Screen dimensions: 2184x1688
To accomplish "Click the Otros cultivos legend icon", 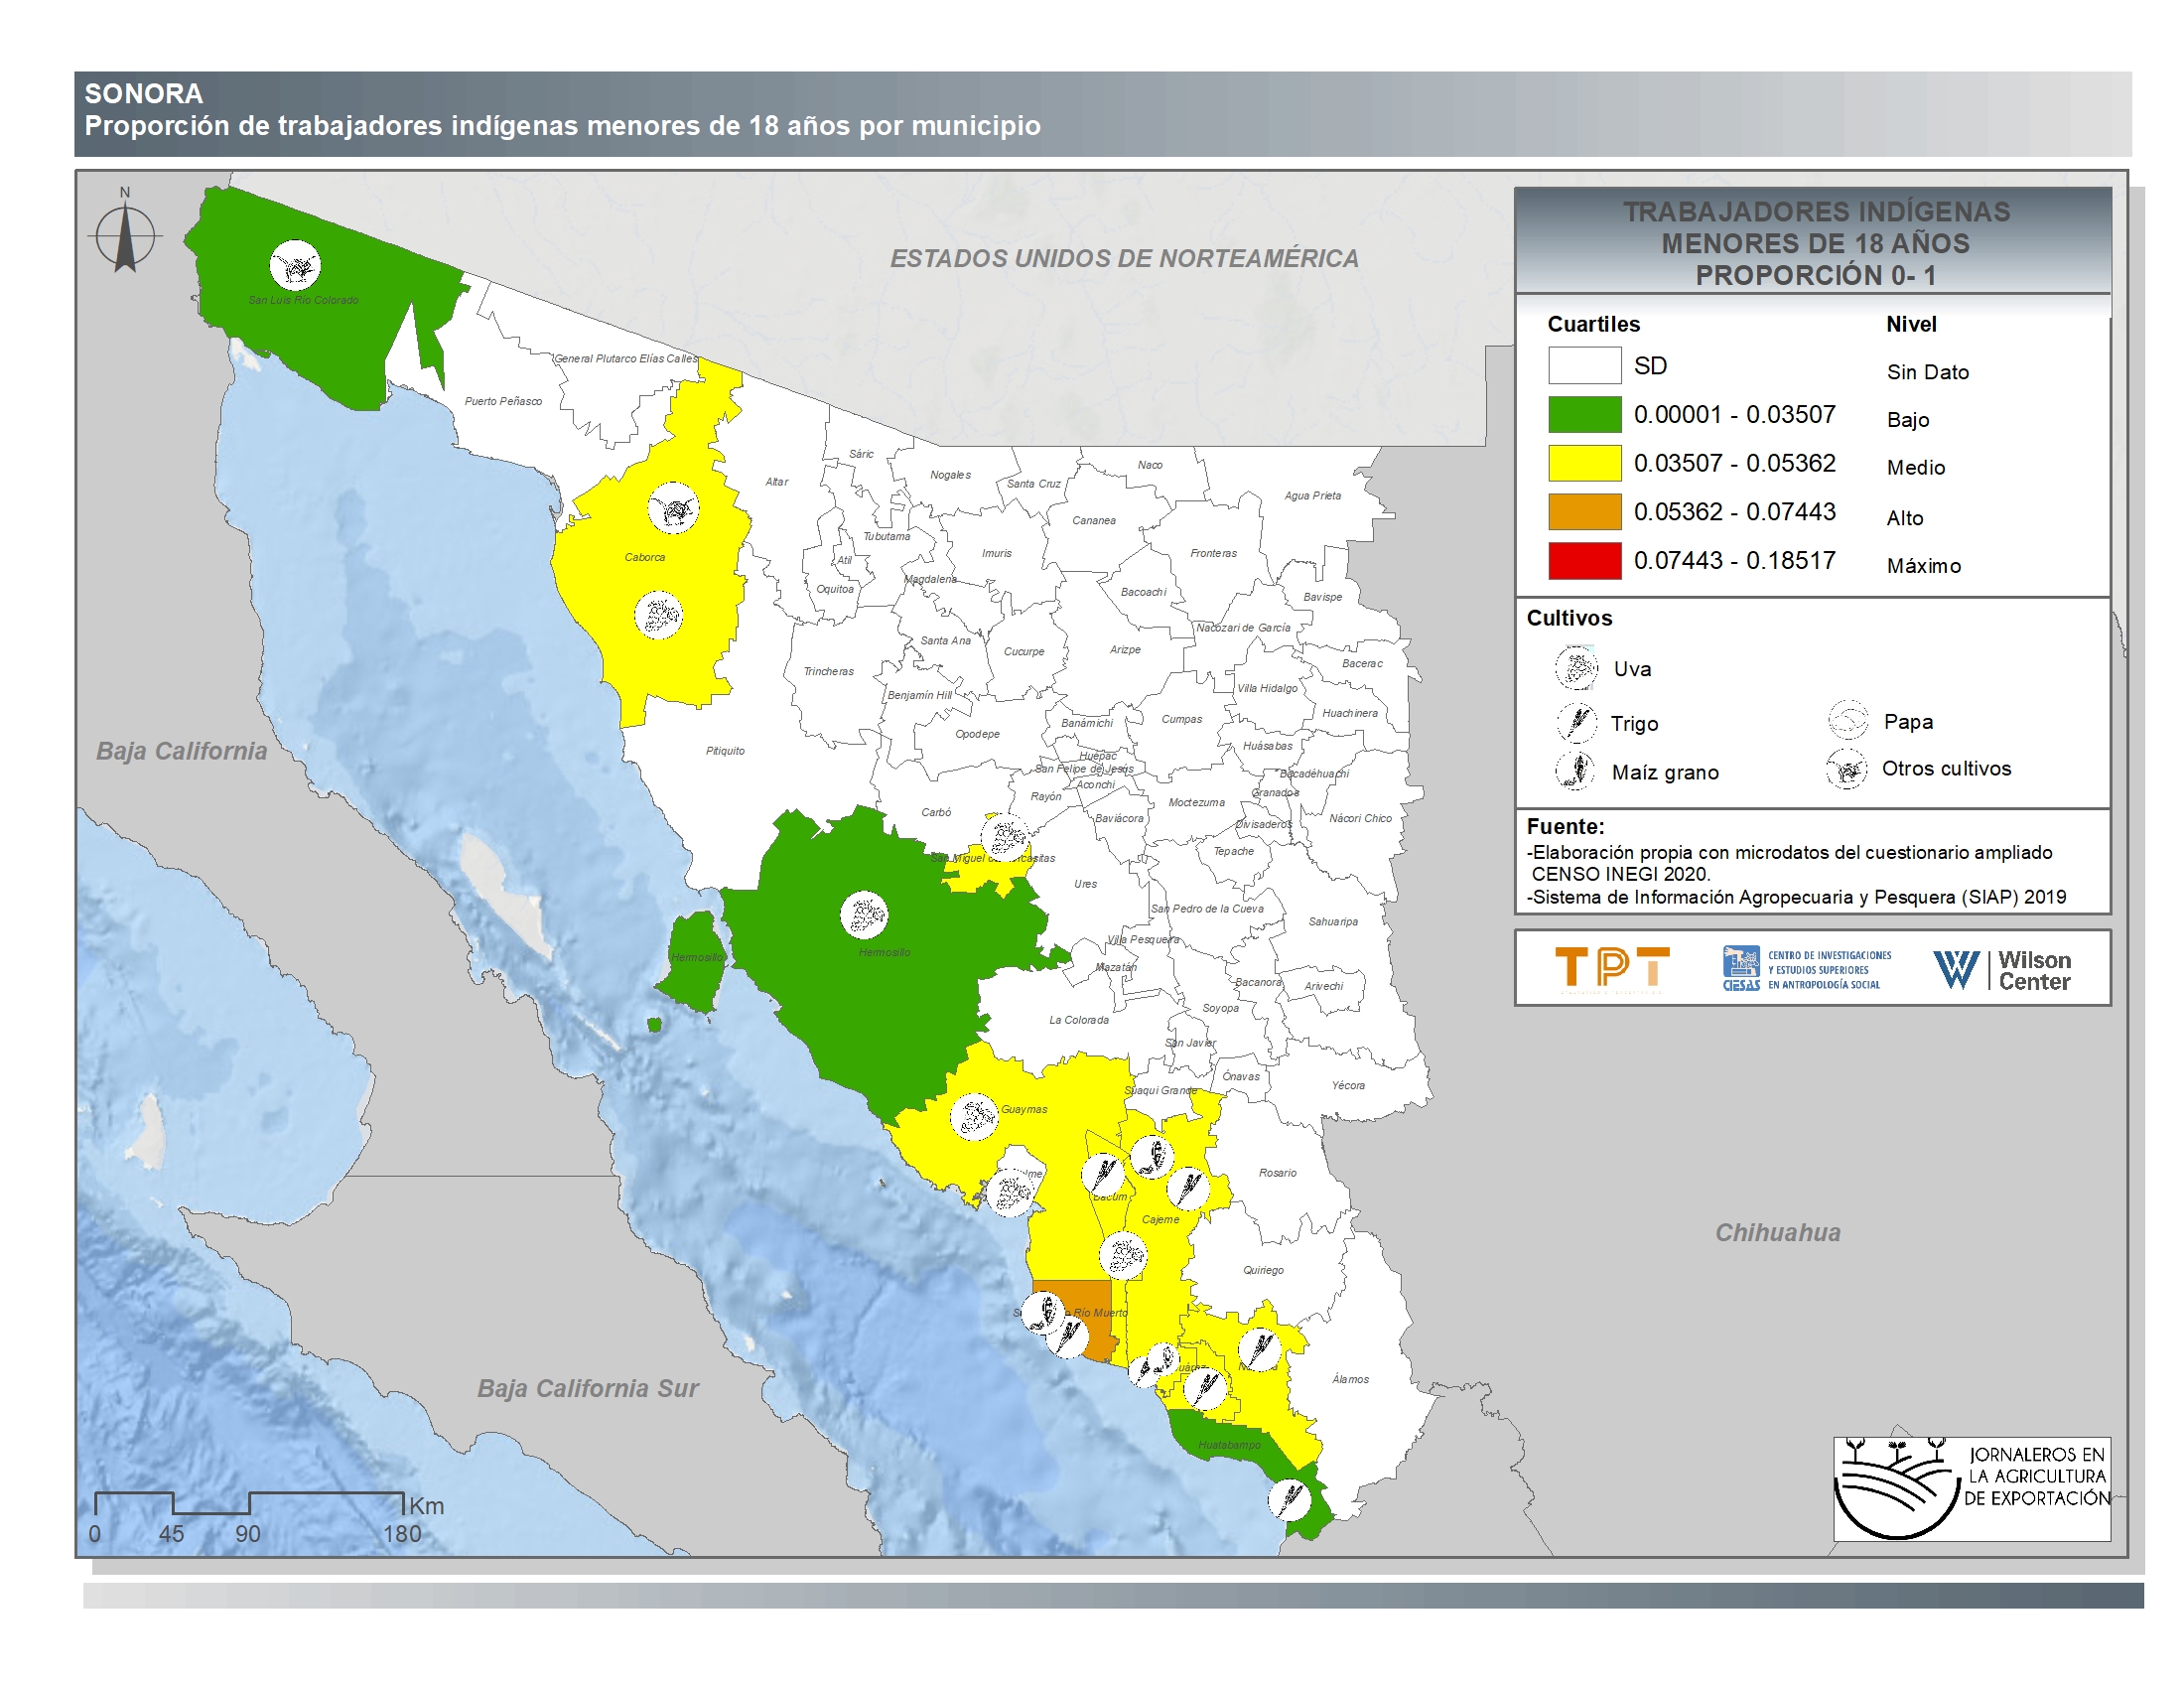I will [1846, 769].
